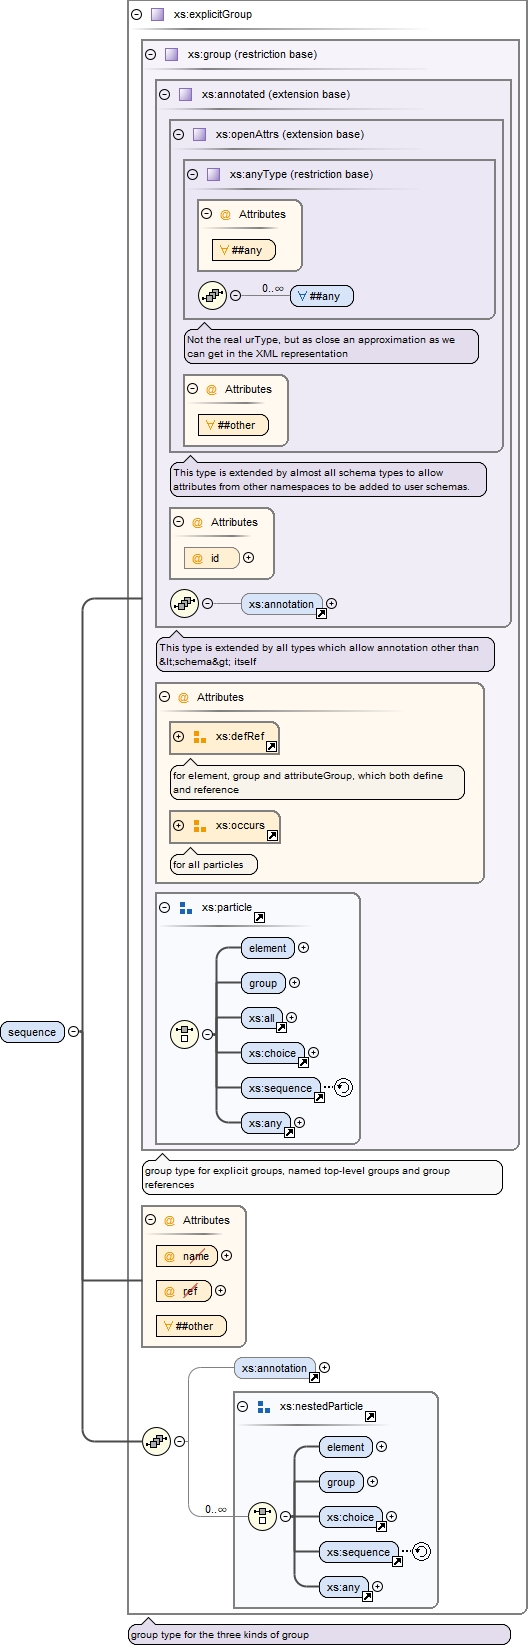The image size is (529, 1648).
Task: Click the sequence compositor icon beside ##any
Action: click(212, 295)
